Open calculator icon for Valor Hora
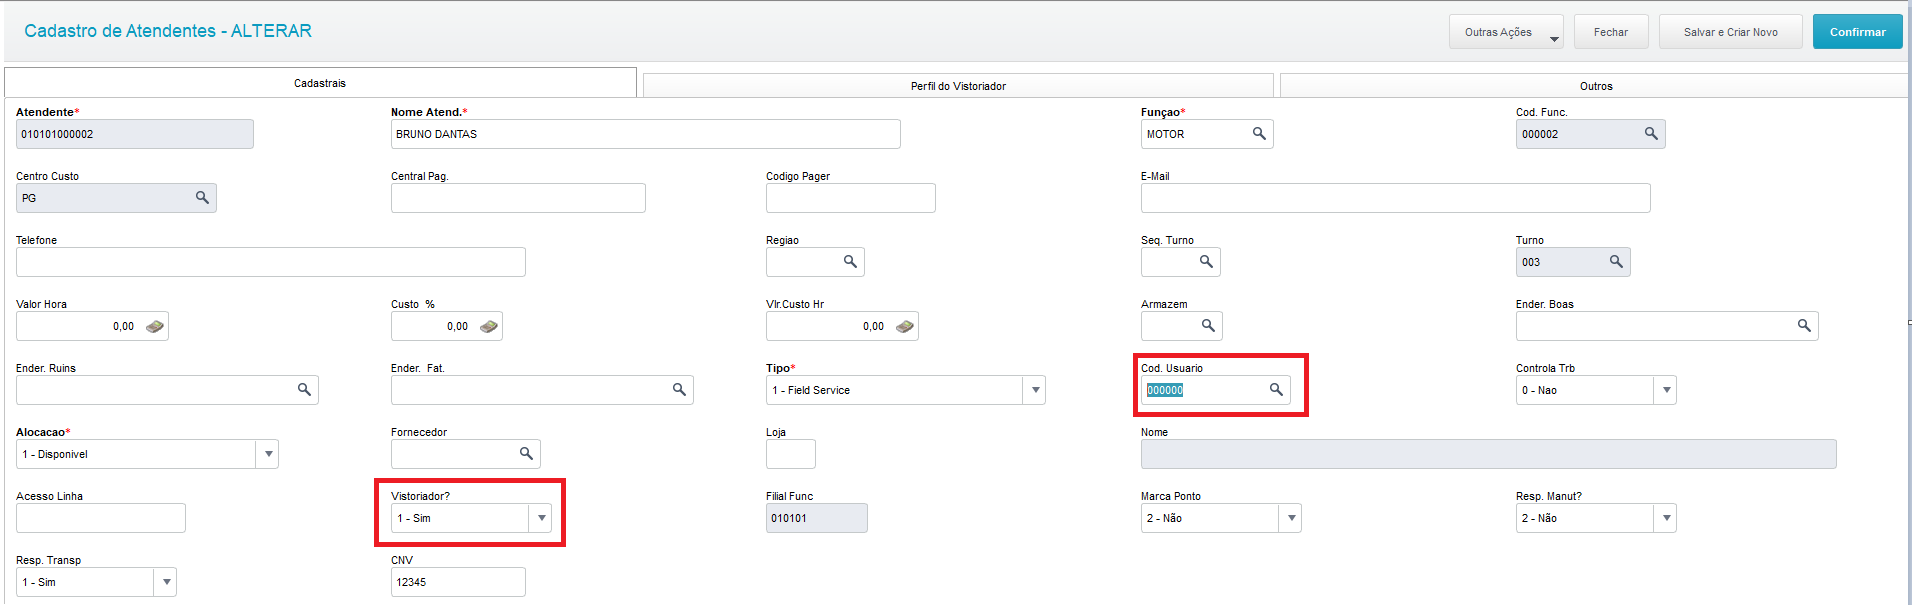The height and width of the screenshot is (605, 1912). click(155, 326)
